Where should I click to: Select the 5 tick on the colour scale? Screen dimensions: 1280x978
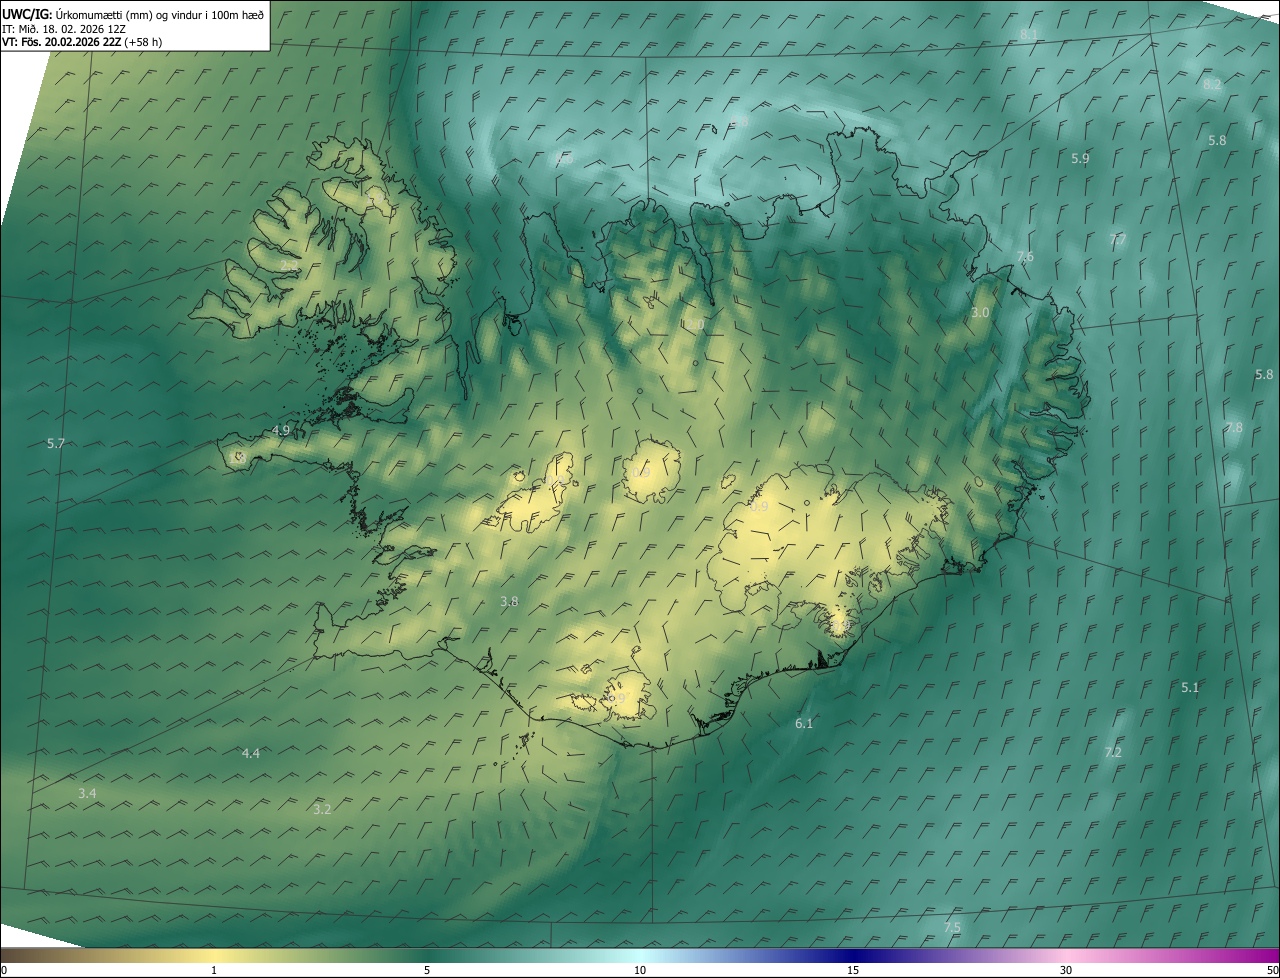click(x=427, y=970)
